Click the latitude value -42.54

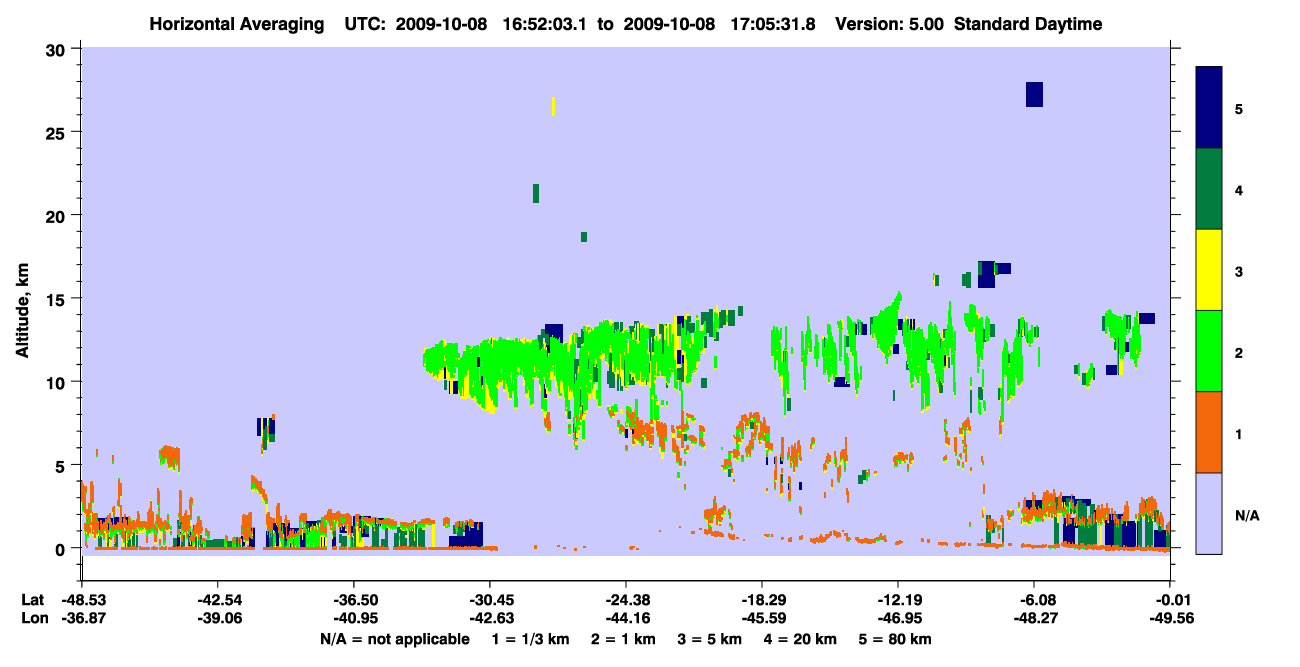tap(217, 600)
